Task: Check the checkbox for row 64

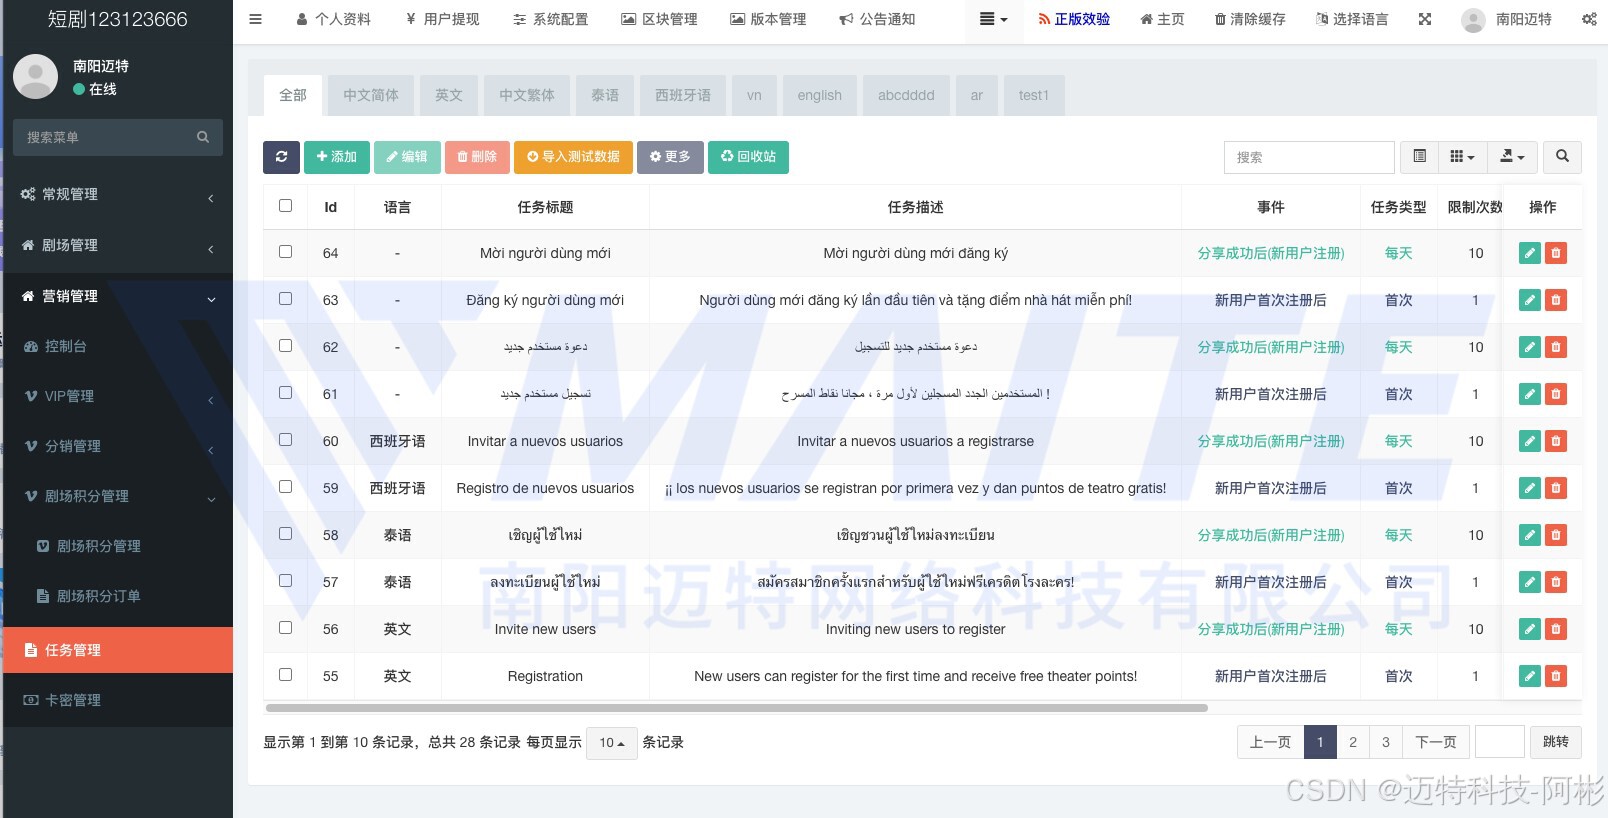Action: pyautogui.click(x=285, y=252)
